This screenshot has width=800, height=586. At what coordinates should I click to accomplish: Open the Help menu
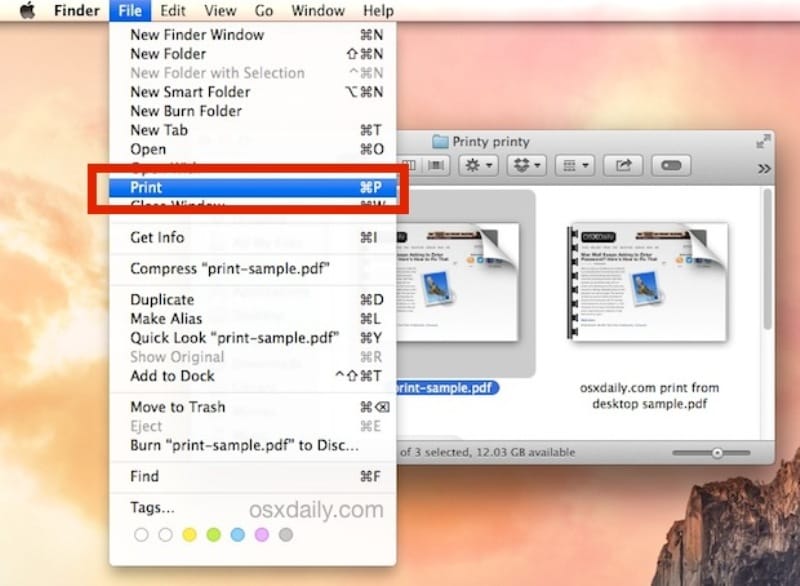click(x=378, y=10)
